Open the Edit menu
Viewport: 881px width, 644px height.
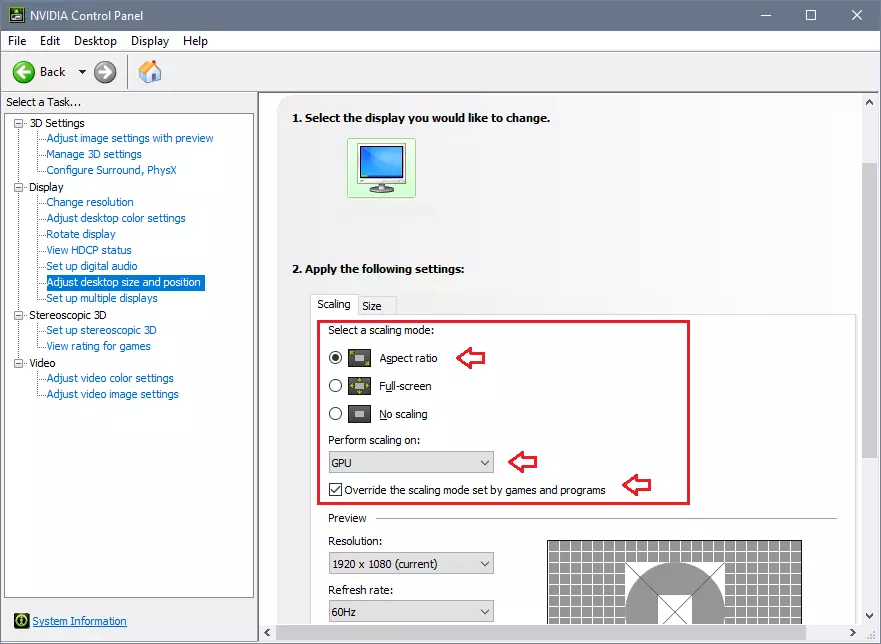click(x=49, y=41)
